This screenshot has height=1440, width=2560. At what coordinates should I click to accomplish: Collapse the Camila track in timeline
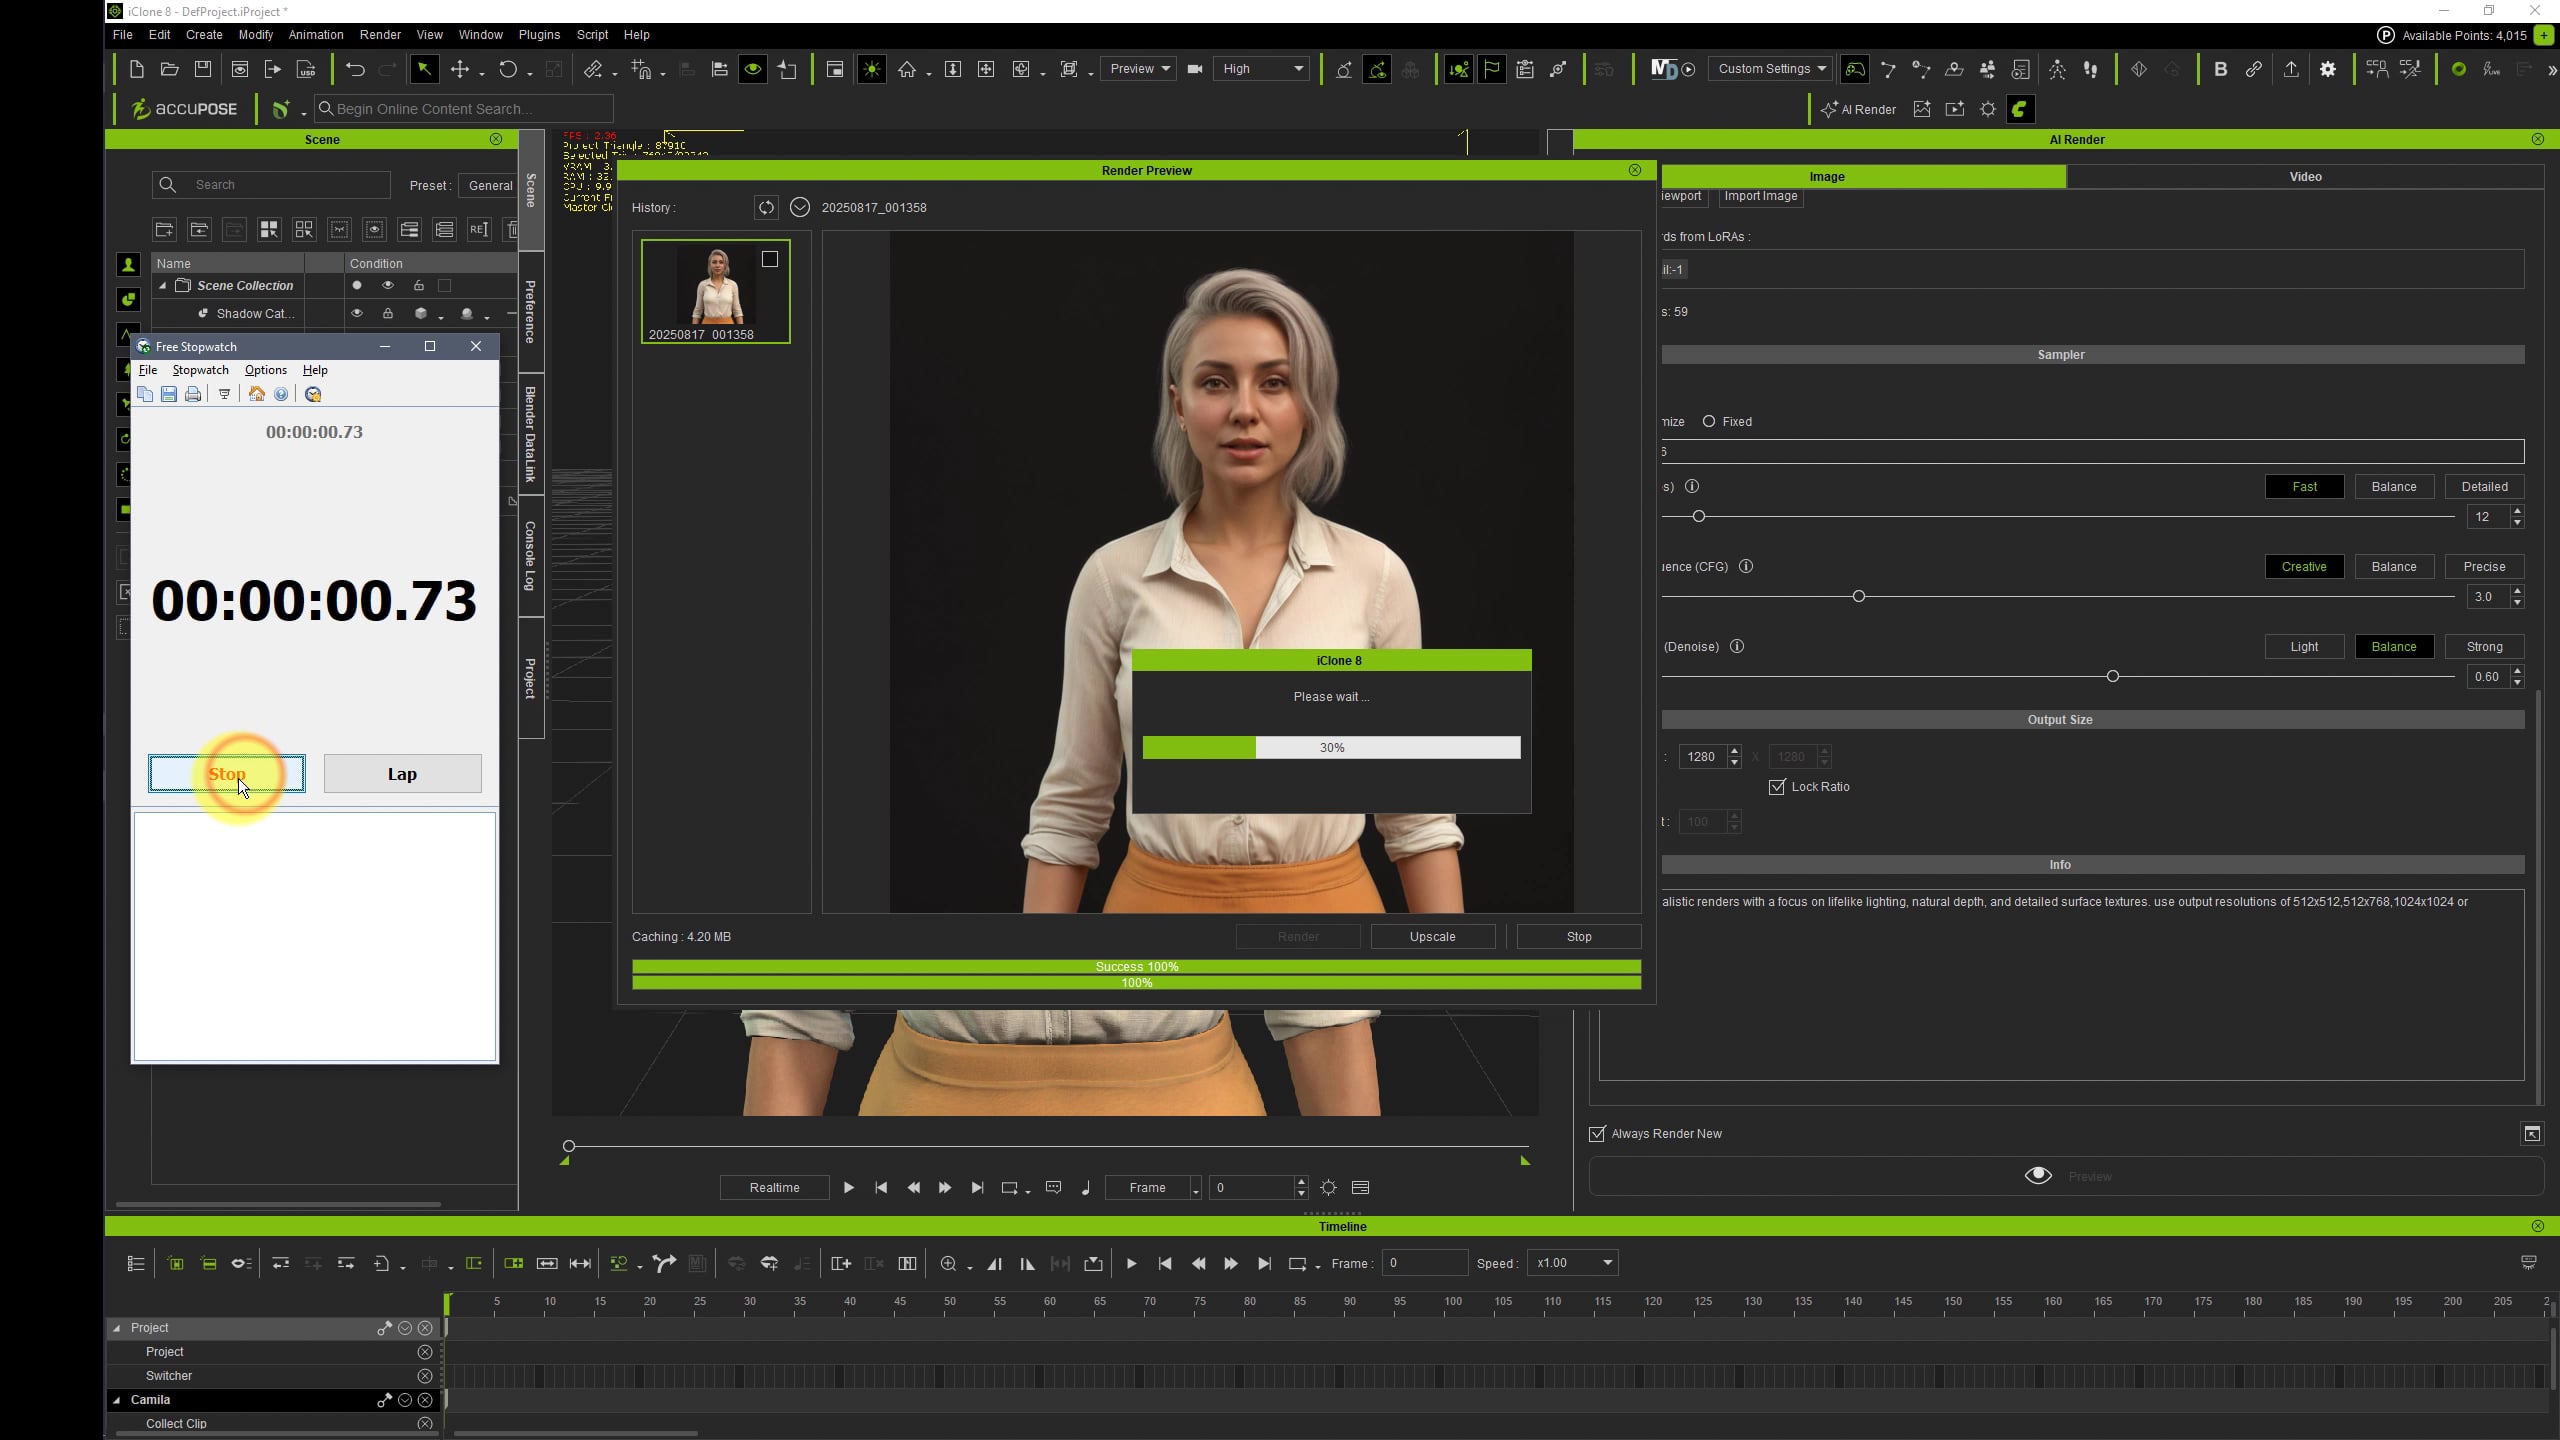117,1400
